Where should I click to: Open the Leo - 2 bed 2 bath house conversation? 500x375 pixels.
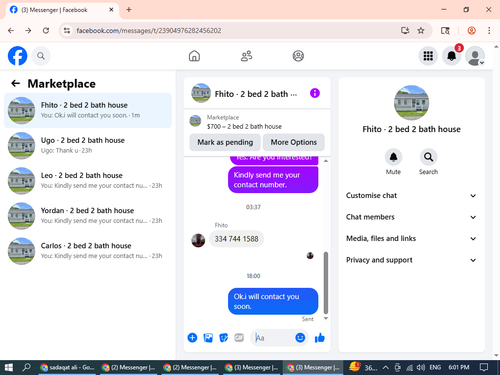point(88,181)
